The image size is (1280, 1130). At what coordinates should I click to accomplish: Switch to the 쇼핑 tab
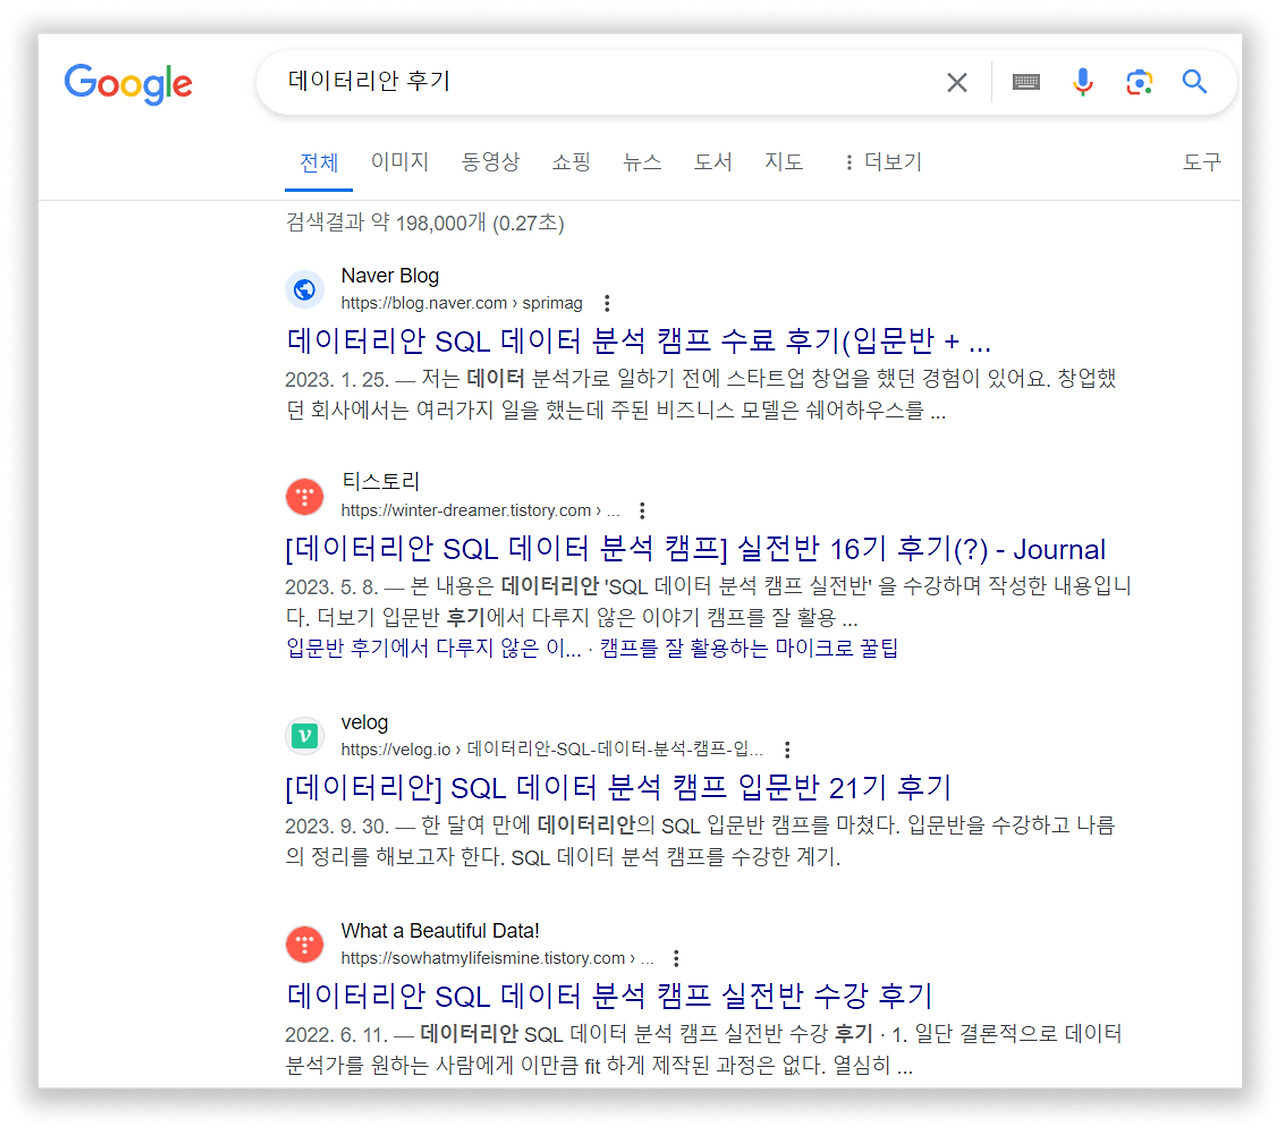(x=571, y=162)
